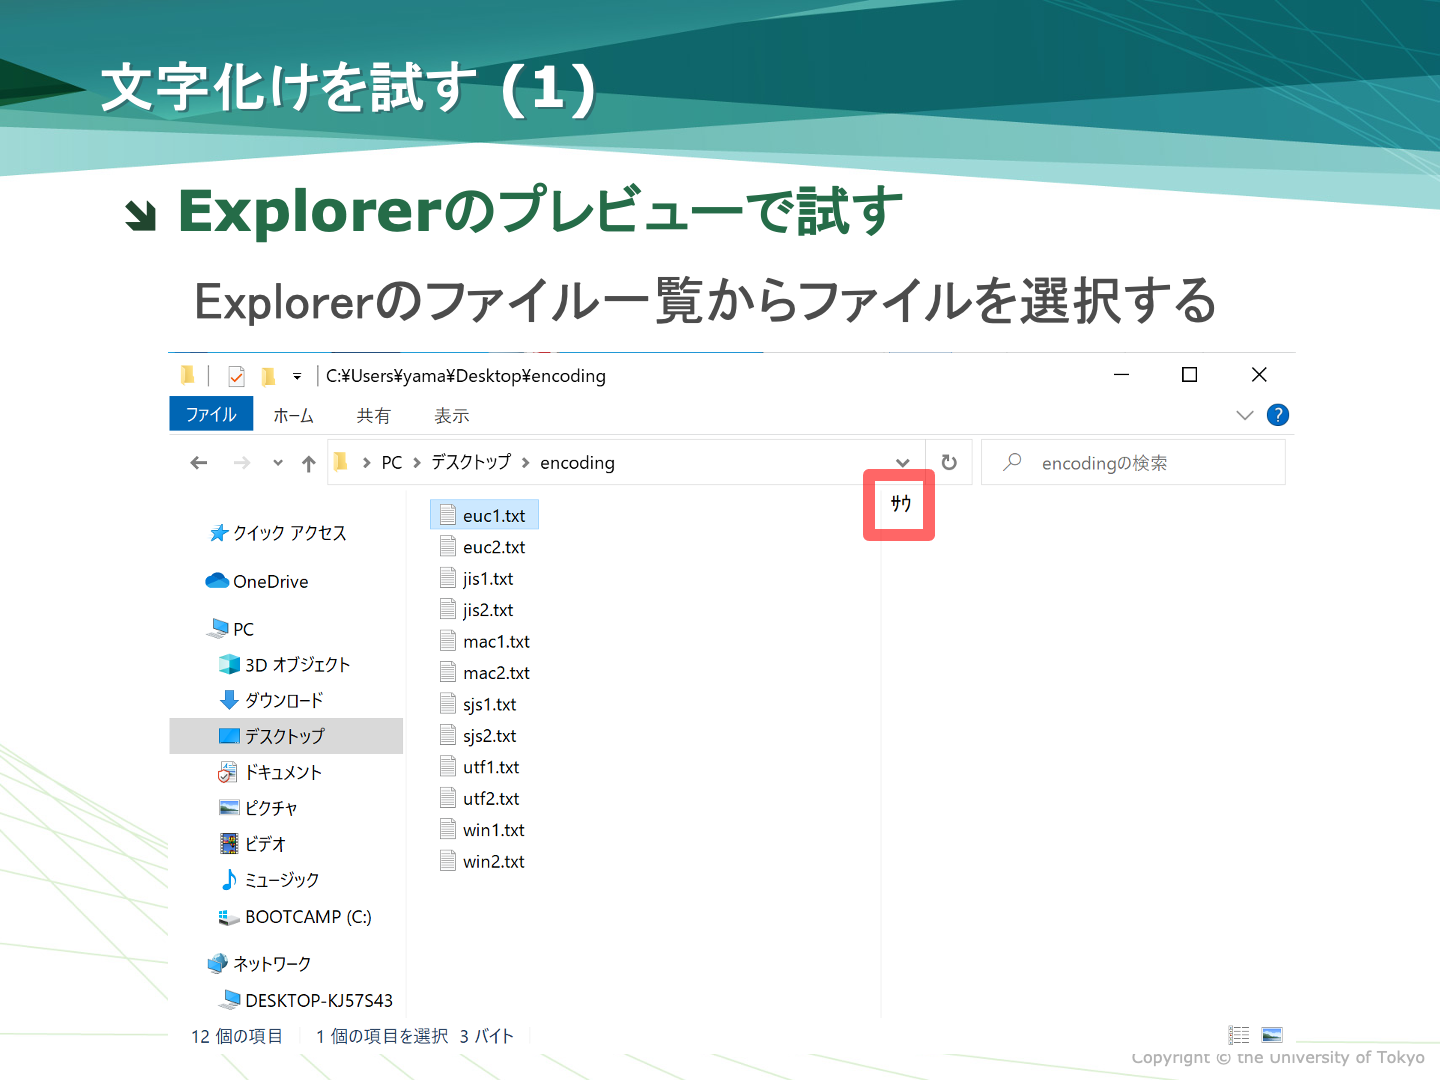Click the encoding breadcrumb in address bar
Screen dimensions: 1440x1080
577,462
